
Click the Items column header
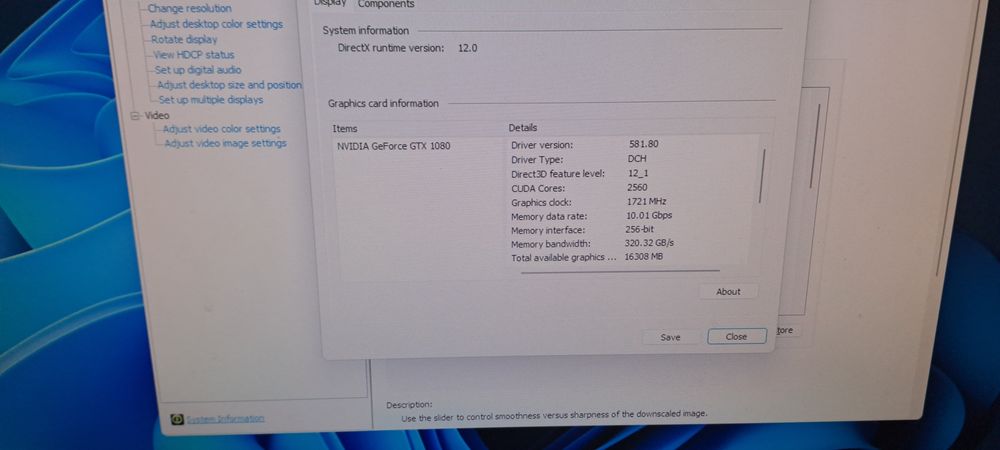coord(345,129)
